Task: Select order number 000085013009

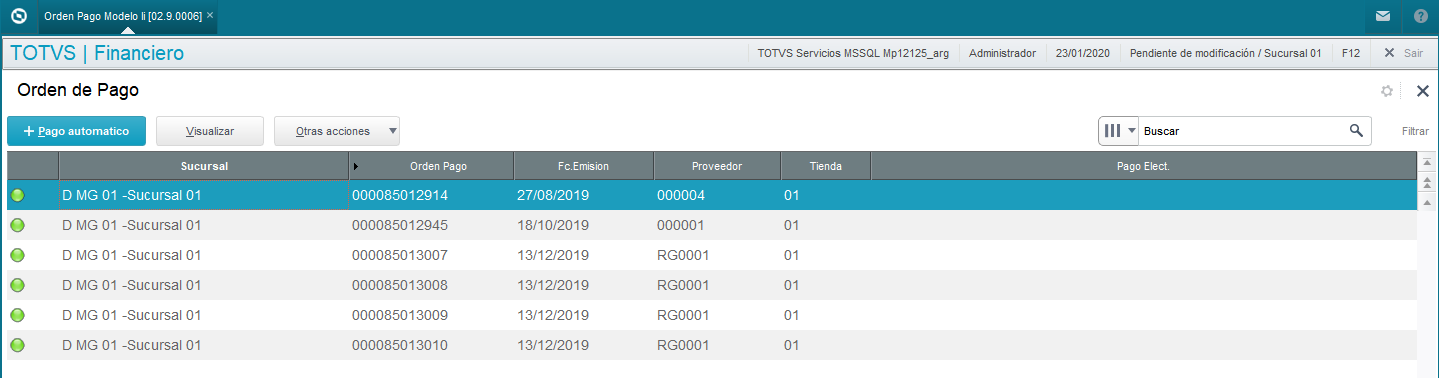Action: click(x=400, y=315)
